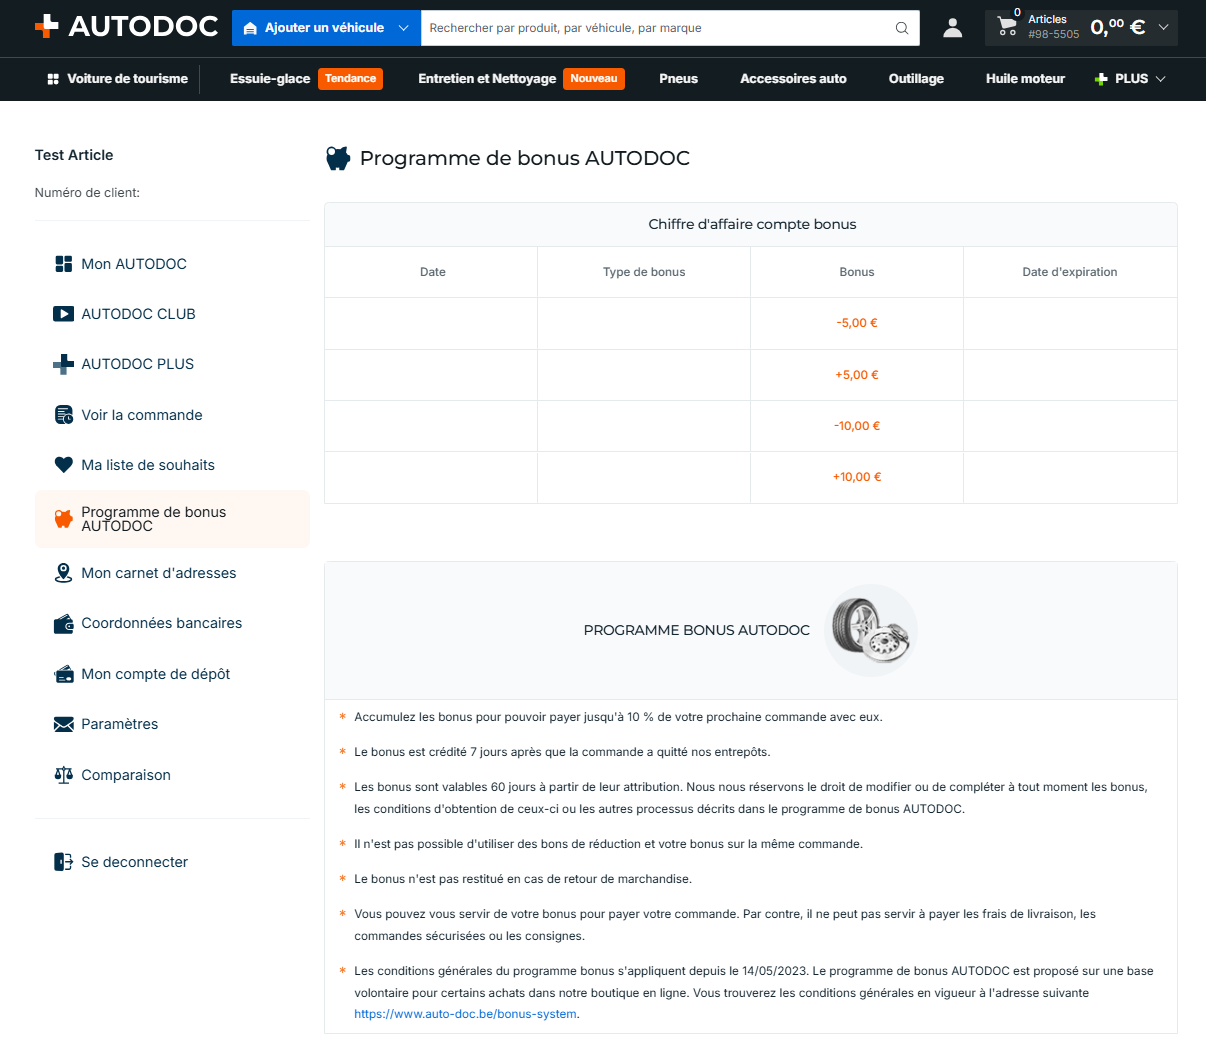Click the logout door icon
1206x1049 pixels.
click(x=64, y=862)
